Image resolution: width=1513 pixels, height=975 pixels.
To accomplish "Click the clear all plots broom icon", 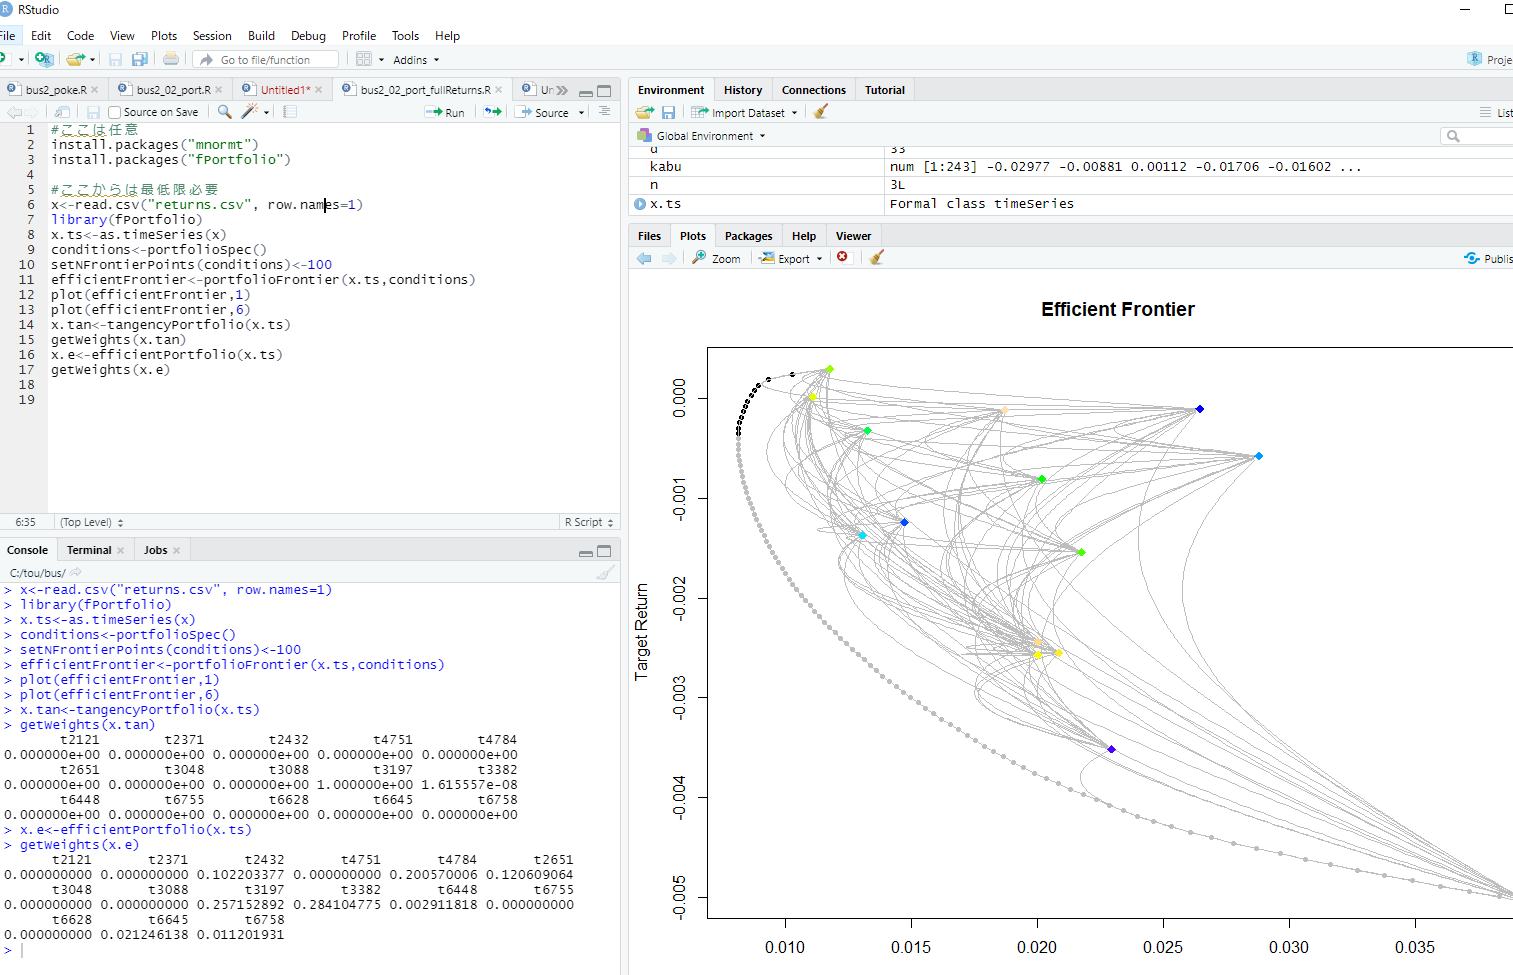I will (877, 258).
